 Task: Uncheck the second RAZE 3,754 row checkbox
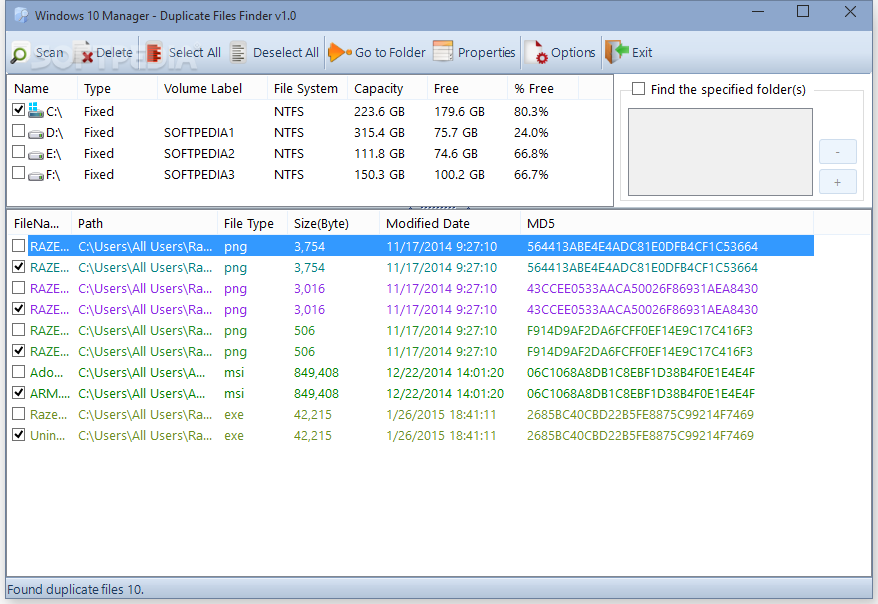click(x=18, y=267)
